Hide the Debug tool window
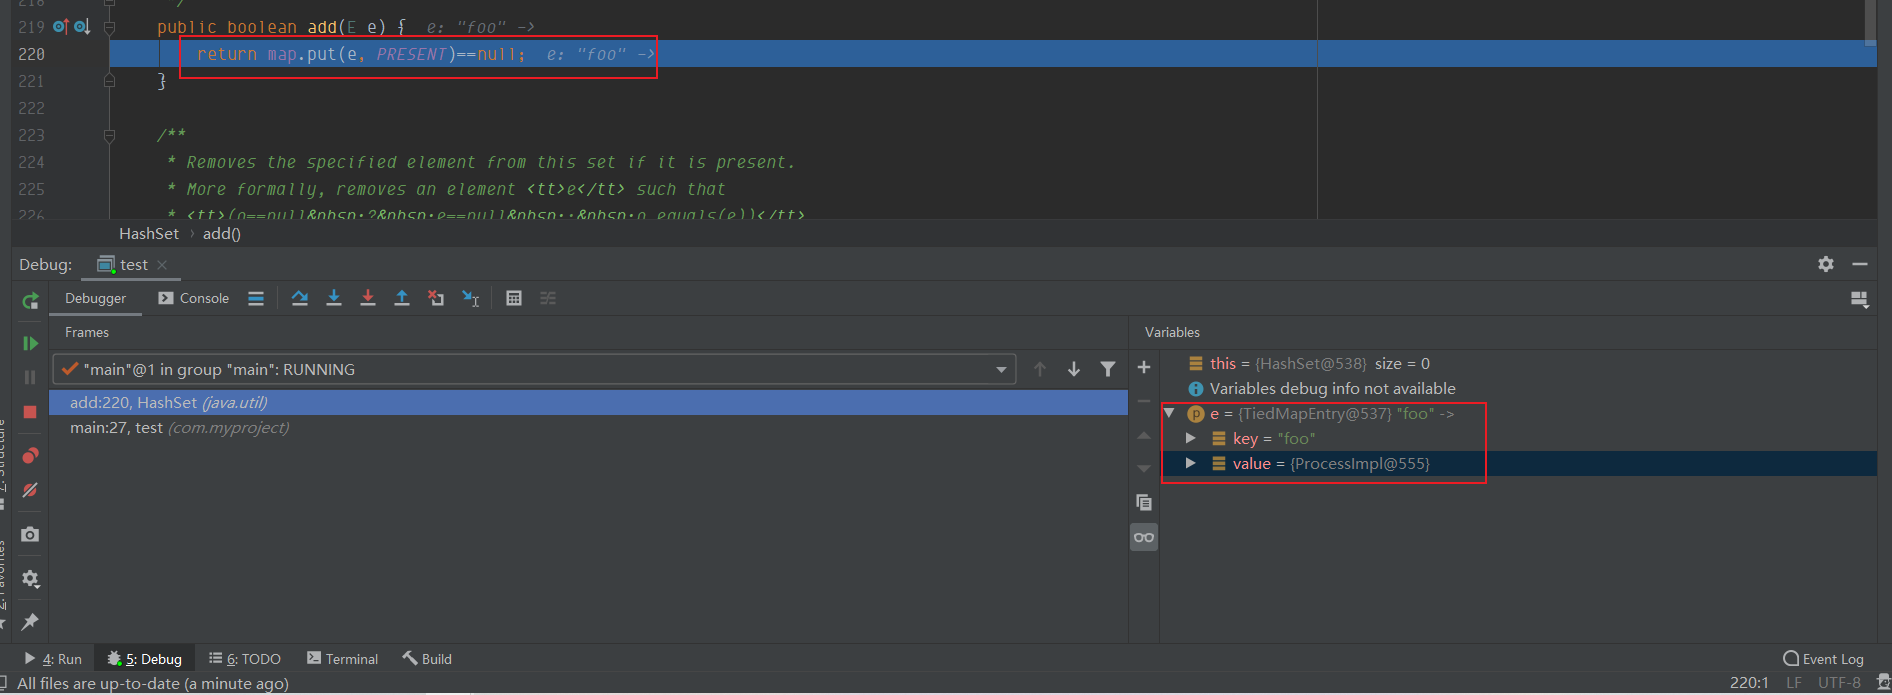This screenshot has height=695, width=1892. pyautogui.click(x=1860, y=264)
